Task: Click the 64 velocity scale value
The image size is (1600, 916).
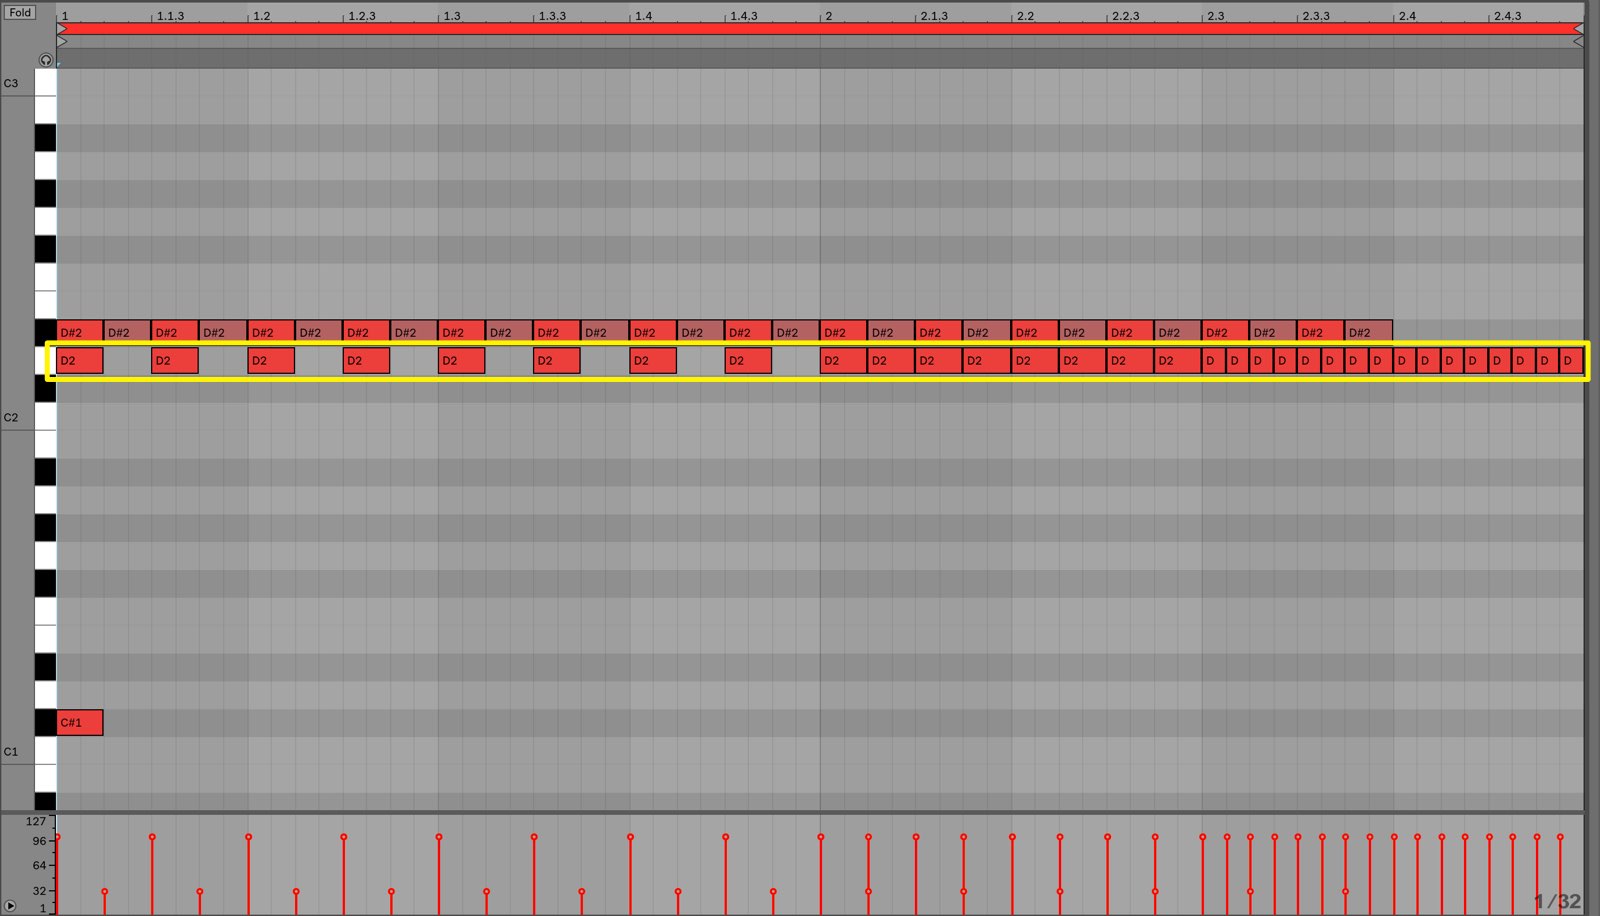Action: [x=39, y=866]
